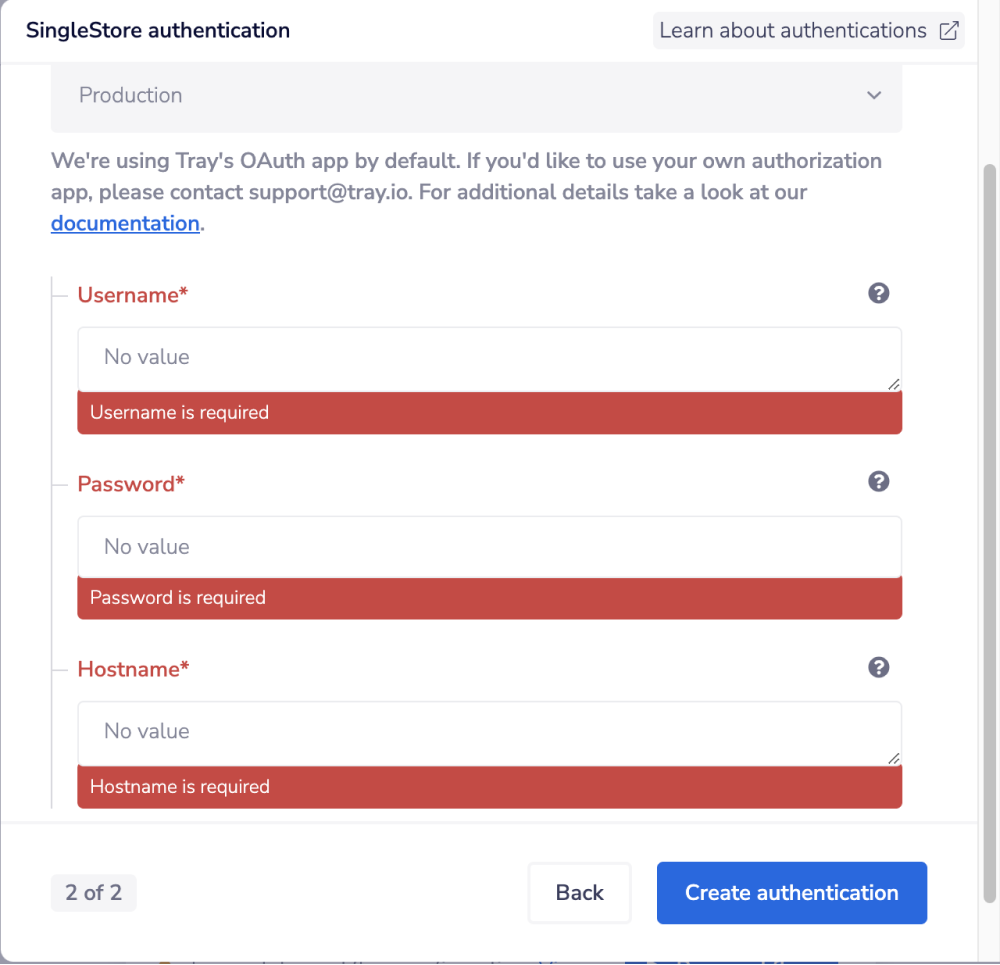Click the SingleStore authentication dialog title
Screen dimensions: 1000x965
[x=157, y=30]
